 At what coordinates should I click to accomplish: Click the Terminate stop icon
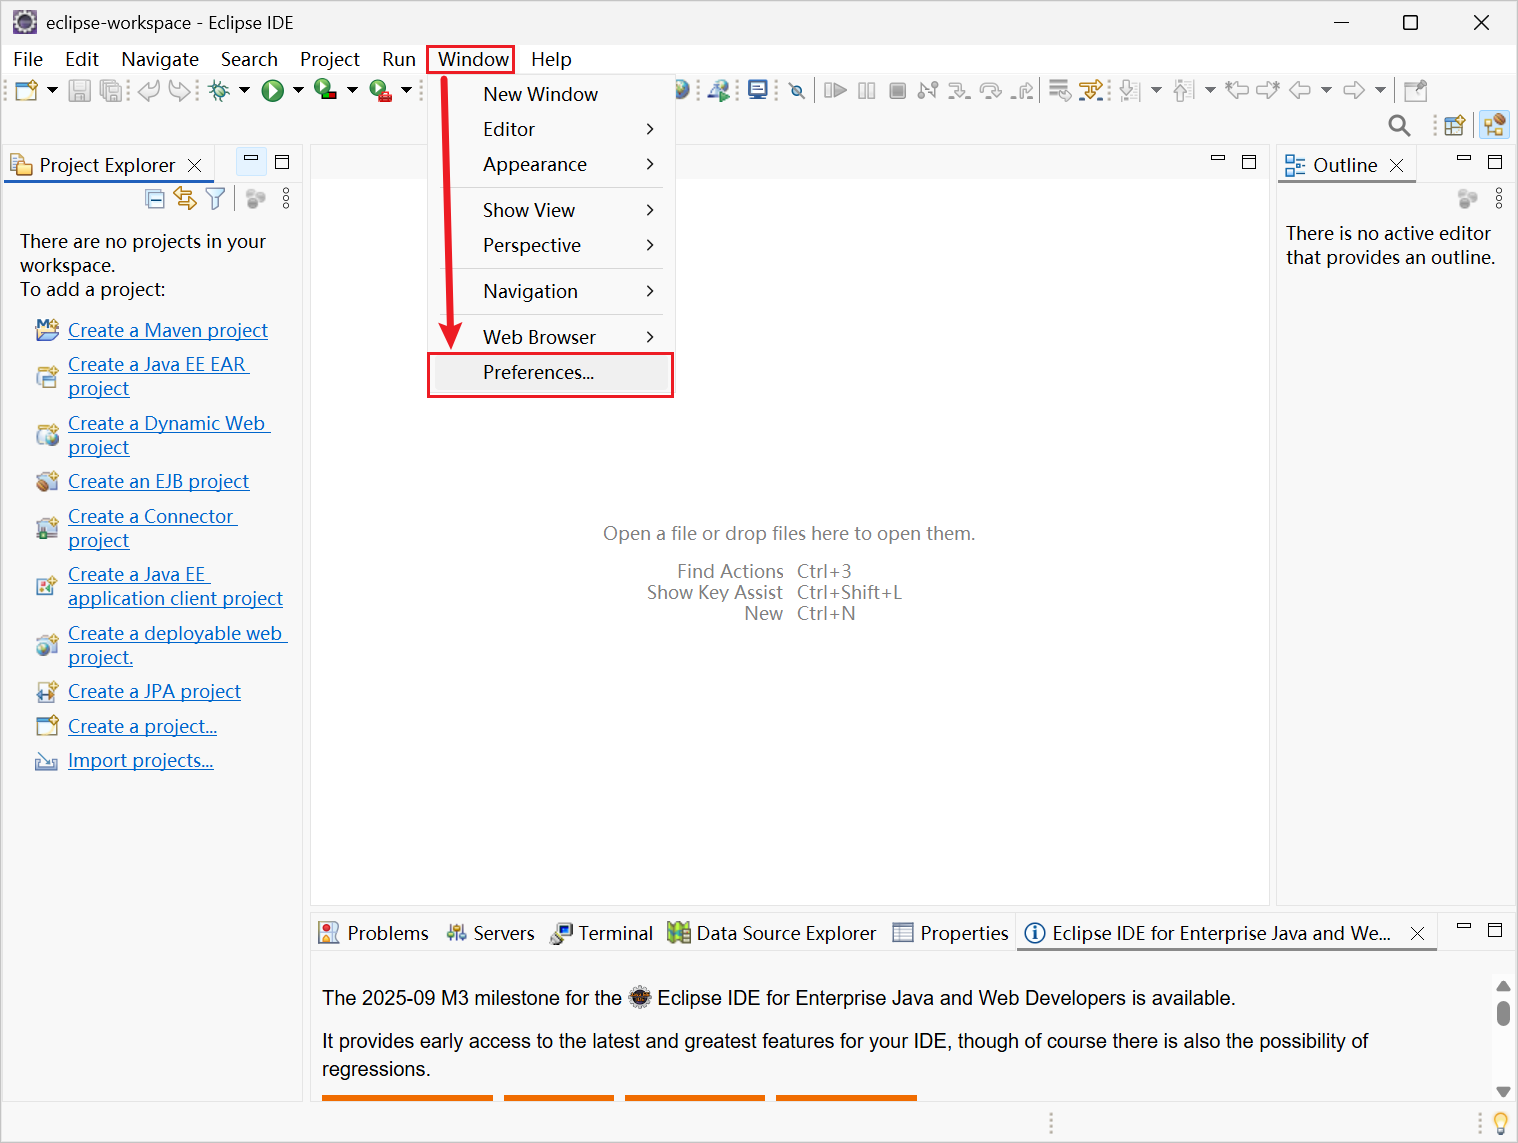[x=898, y=91]
